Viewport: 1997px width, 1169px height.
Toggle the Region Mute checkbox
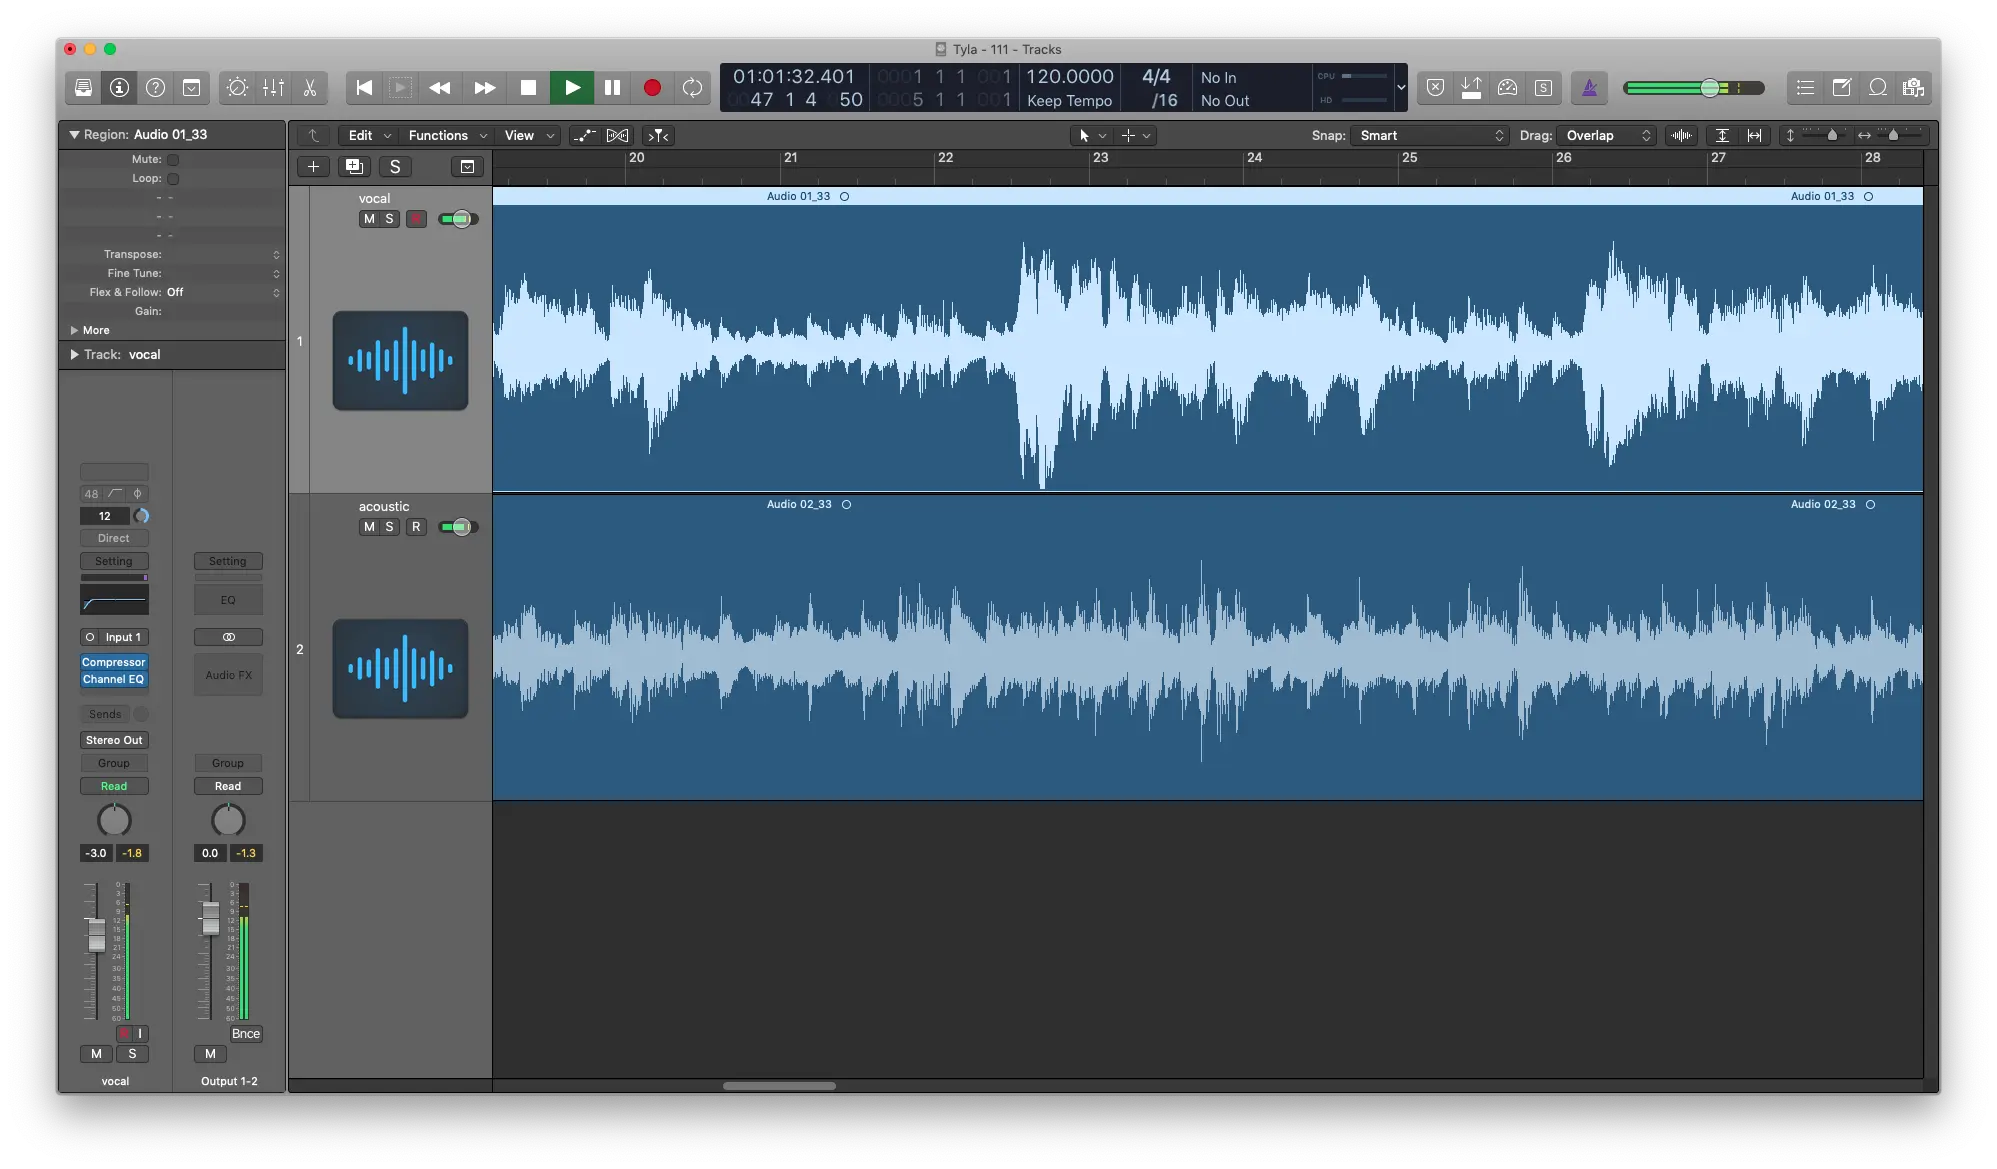173,160
